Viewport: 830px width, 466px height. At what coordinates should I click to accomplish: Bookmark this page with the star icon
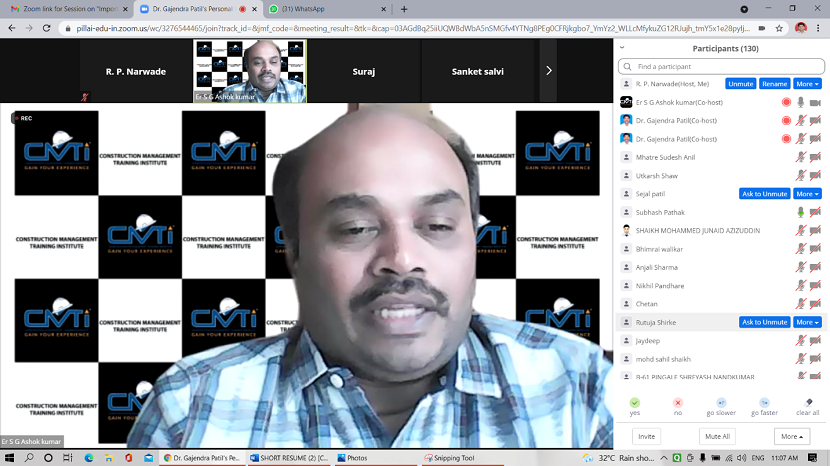779,28
